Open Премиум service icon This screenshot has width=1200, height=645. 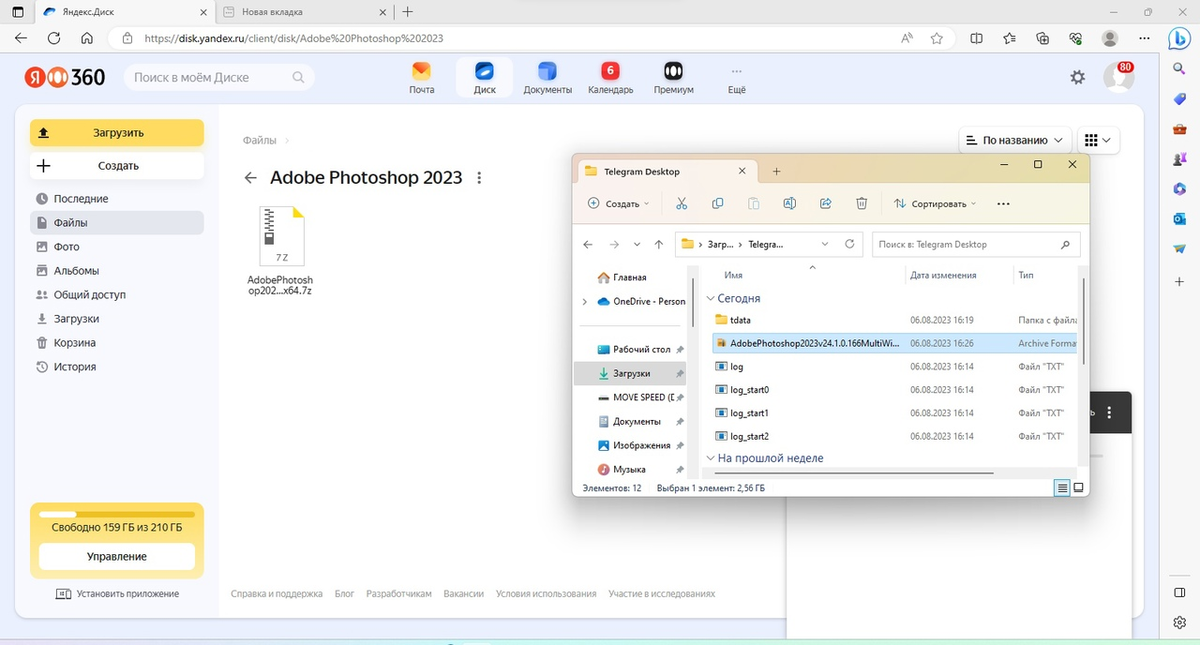(x=673, y=78)
